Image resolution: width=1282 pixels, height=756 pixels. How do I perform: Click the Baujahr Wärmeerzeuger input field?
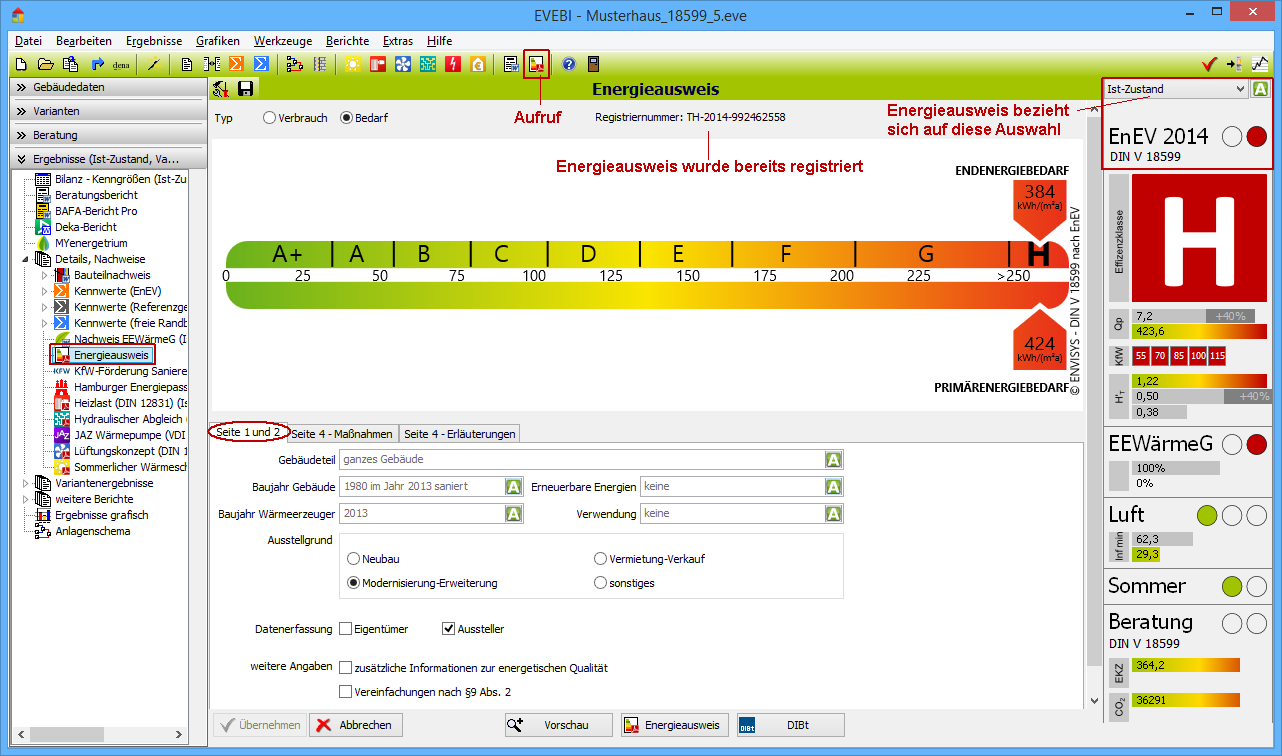point(421,514)
